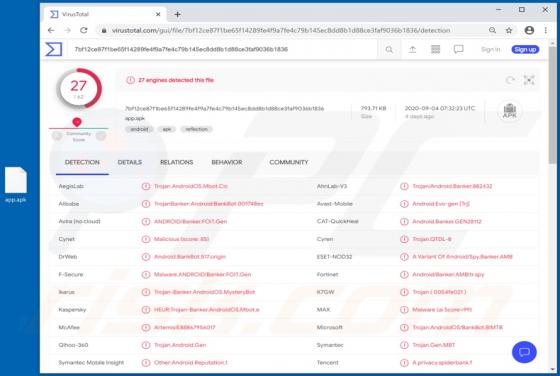Click the similar files graph icon
This screenshot has height=376, width=560.
coord(529,80)
